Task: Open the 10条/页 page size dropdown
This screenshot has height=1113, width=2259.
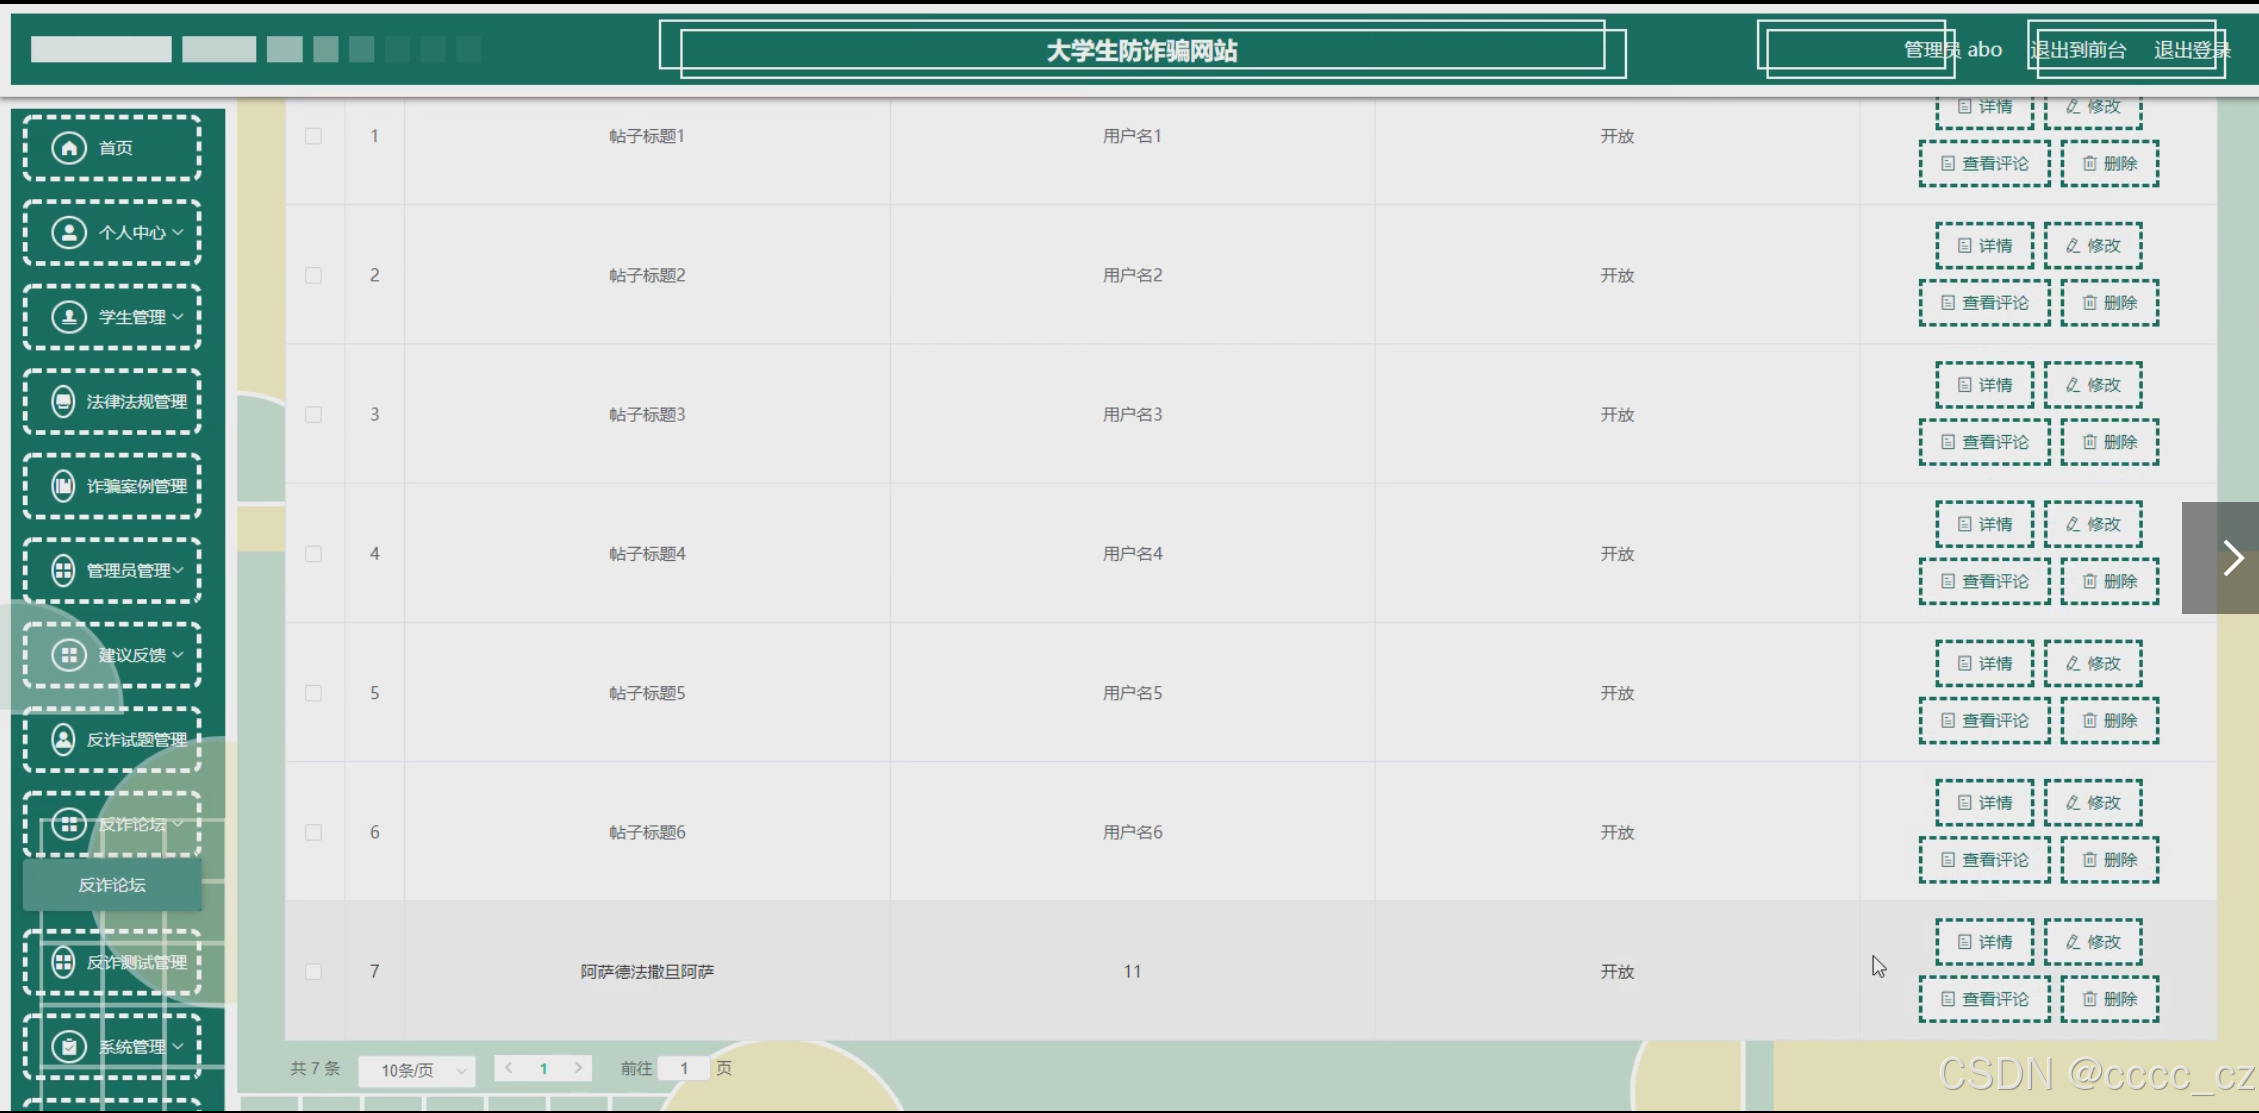Action: [417, 1070]
